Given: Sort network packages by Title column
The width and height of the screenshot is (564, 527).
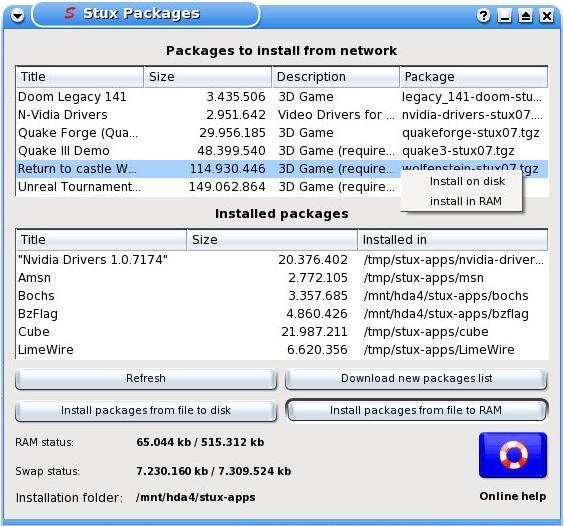Looking at the screenshot, I should tap(79, 77).
